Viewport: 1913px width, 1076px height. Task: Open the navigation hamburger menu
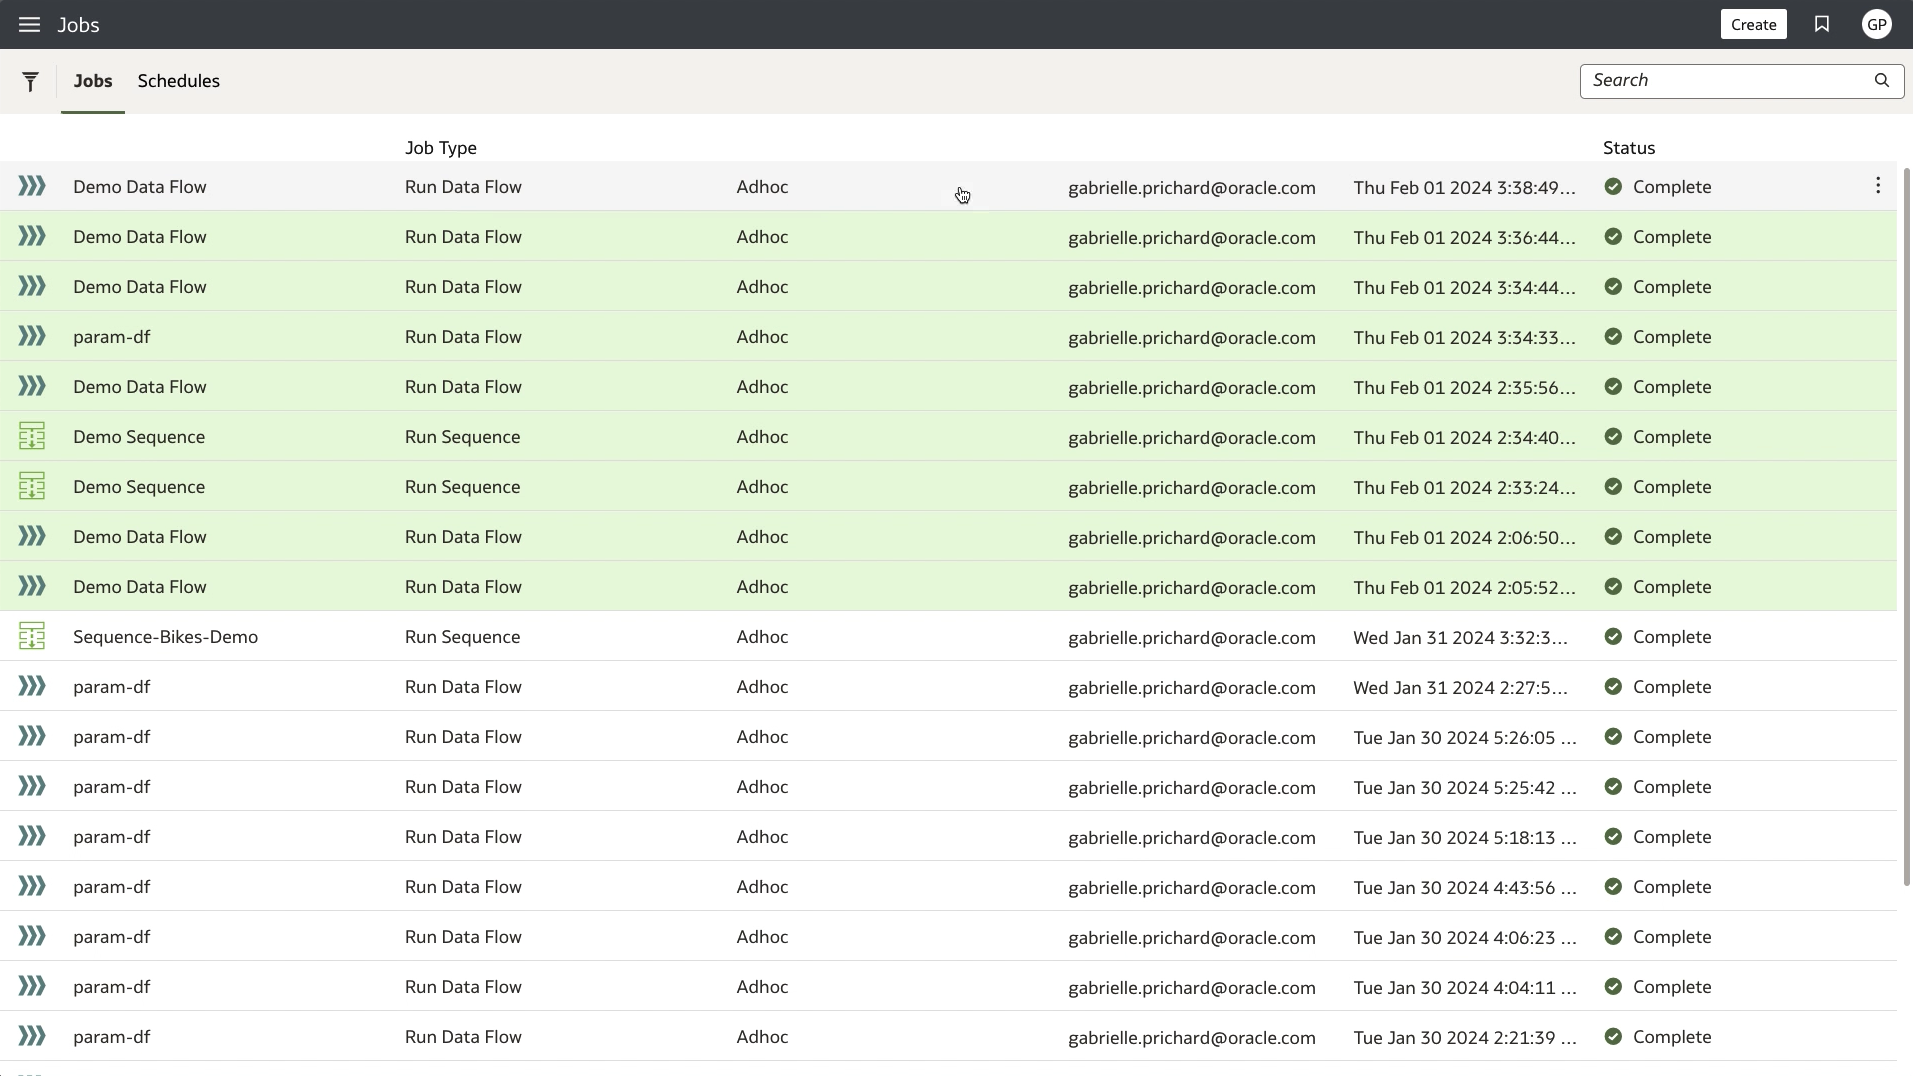(x=28, y=24)
